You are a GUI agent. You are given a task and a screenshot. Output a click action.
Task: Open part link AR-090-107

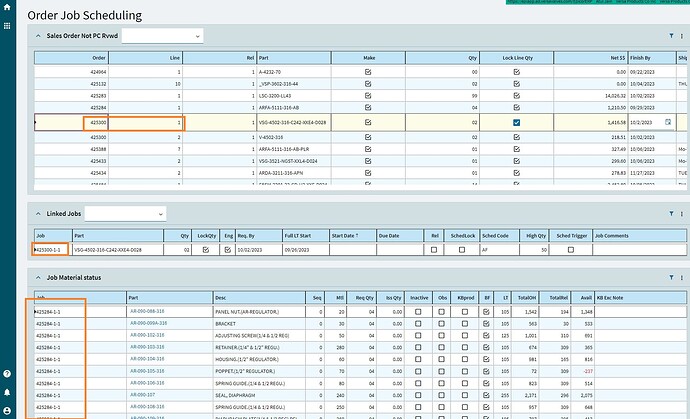[x=142, y=395]
